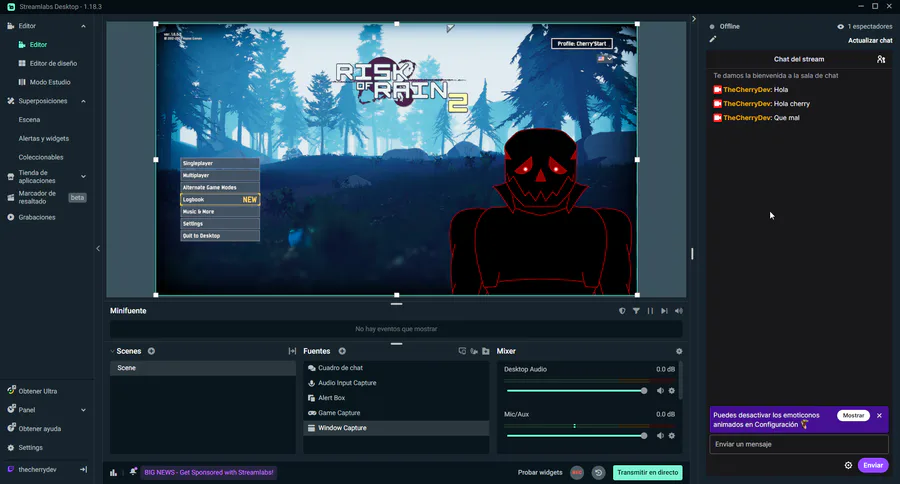Open Mixer advanced audio settings gear
The image size is (900, 484).
click(x=679, y=351)
